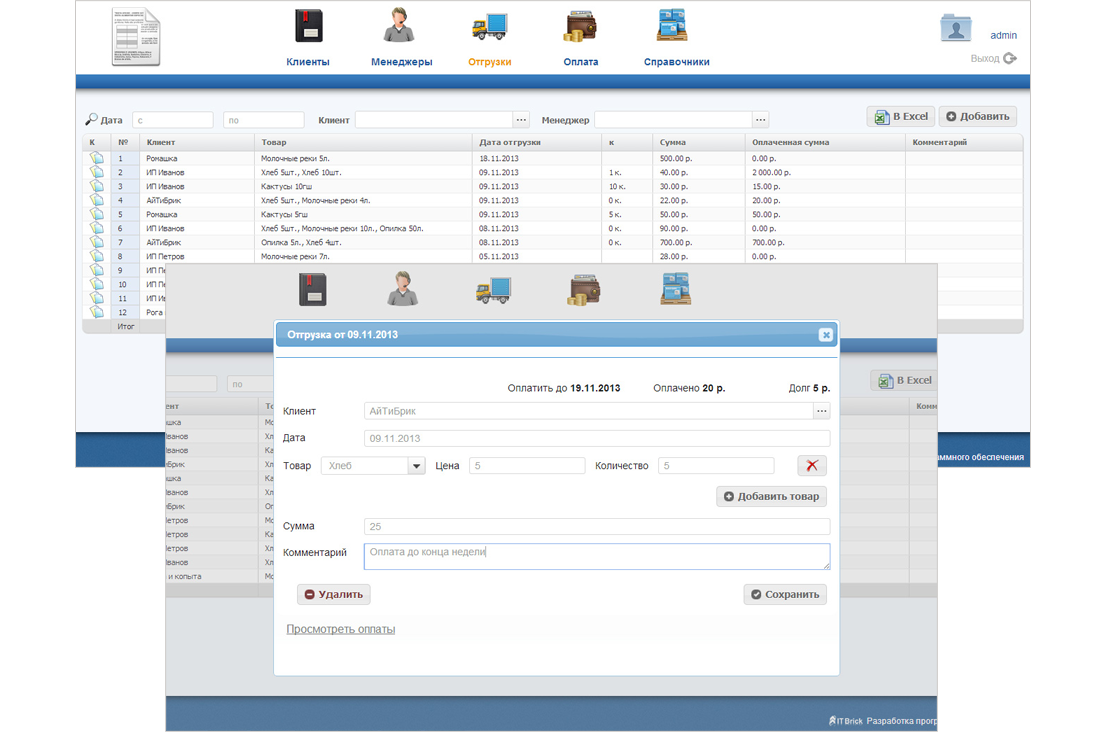Sort by Оплаченная сумма column header

click(x=791, y=142)
